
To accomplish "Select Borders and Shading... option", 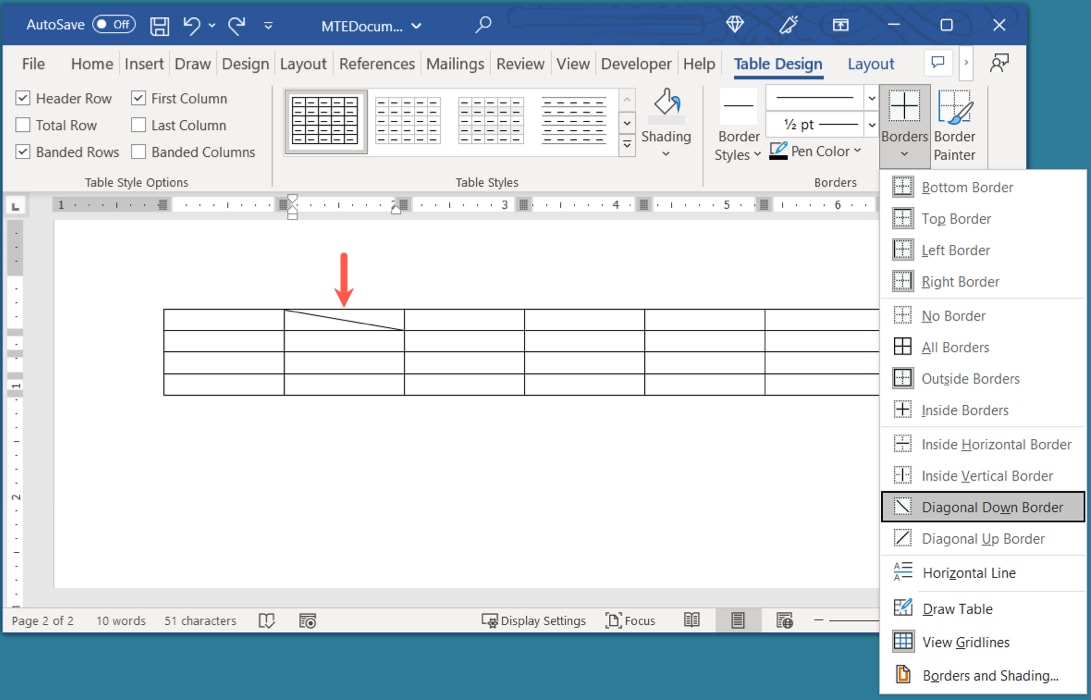I will (x=989, y=675).
